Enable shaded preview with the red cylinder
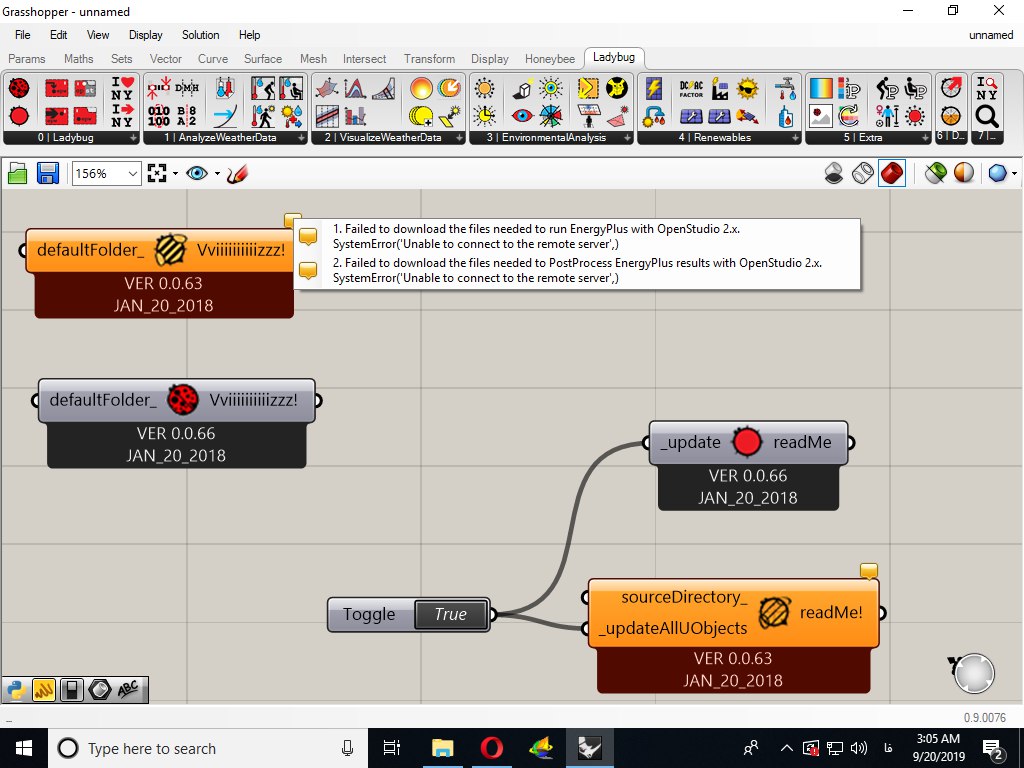Viewport: 1024px width, 768px height. pyautogui.click(x=891, y=173)
